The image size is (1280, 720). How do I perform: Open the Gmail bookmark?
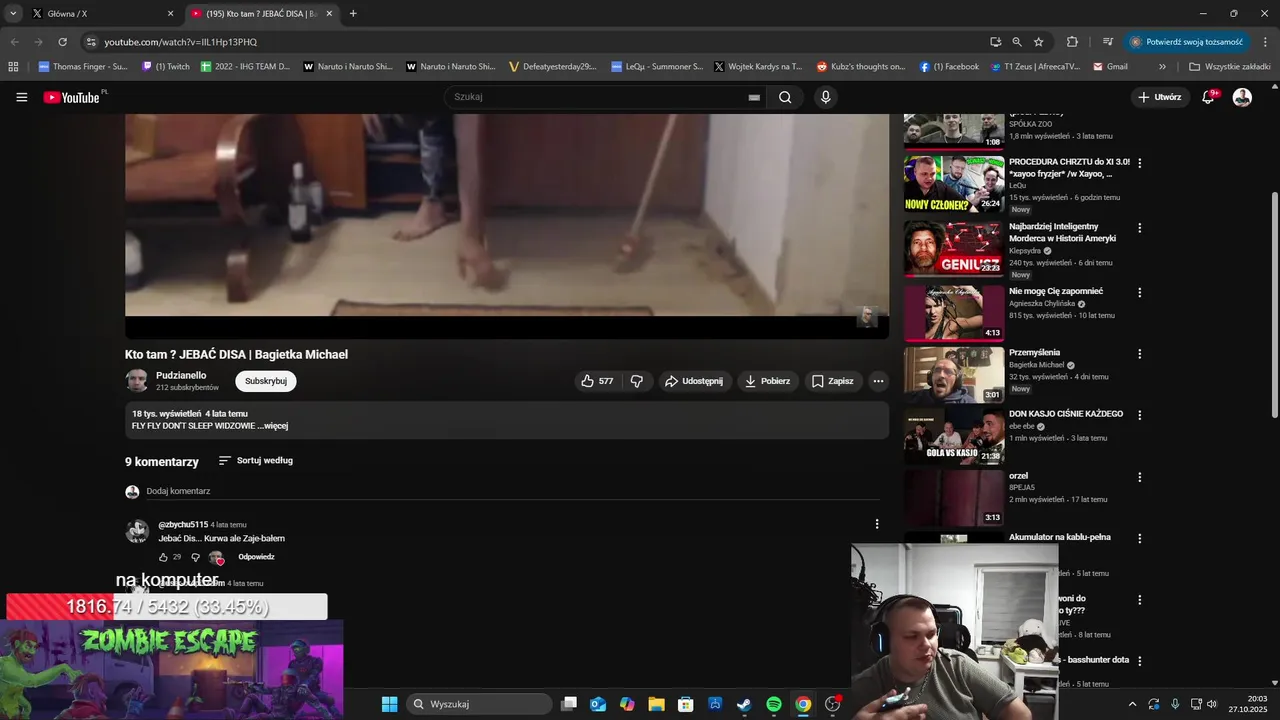(1110, 67)
